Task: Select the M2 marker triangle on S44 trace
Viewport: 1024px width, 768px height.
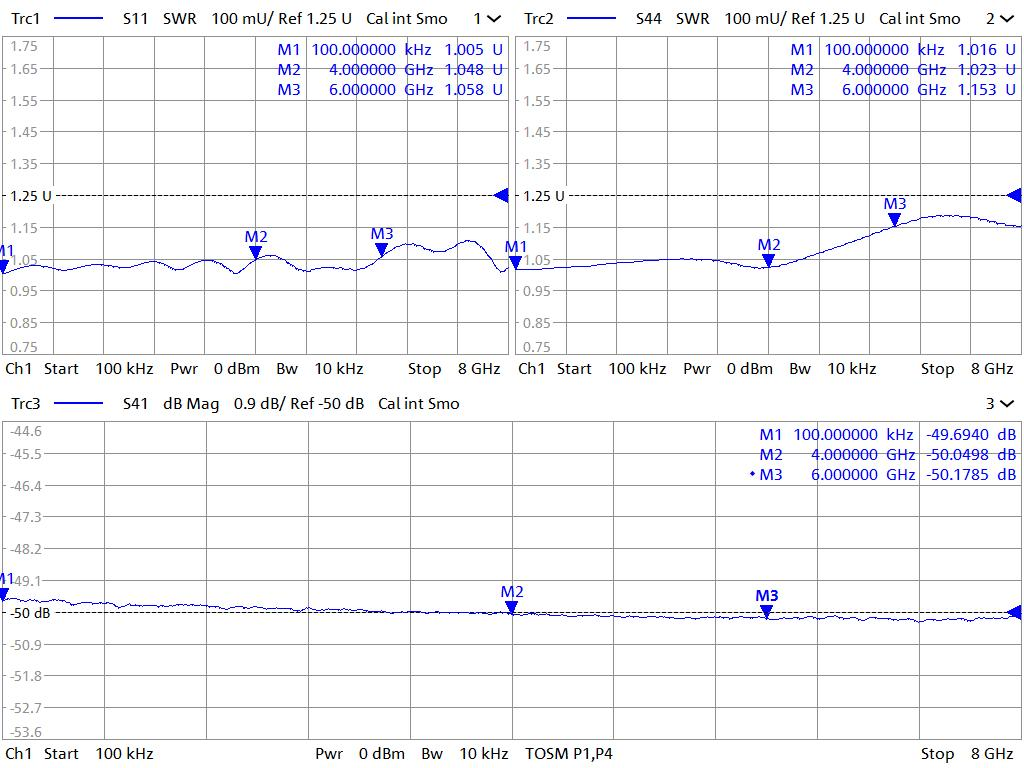Action: [768, 260]
